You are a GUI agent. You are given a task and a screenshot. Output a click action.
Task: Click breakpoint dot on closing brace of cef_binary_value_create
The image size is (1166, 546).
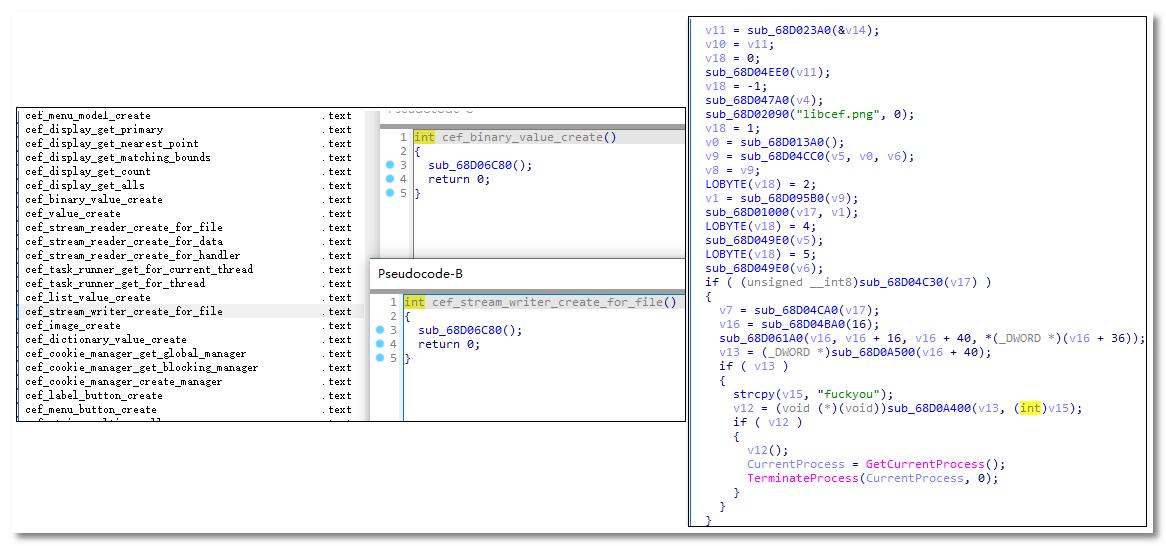click(391, 193)
